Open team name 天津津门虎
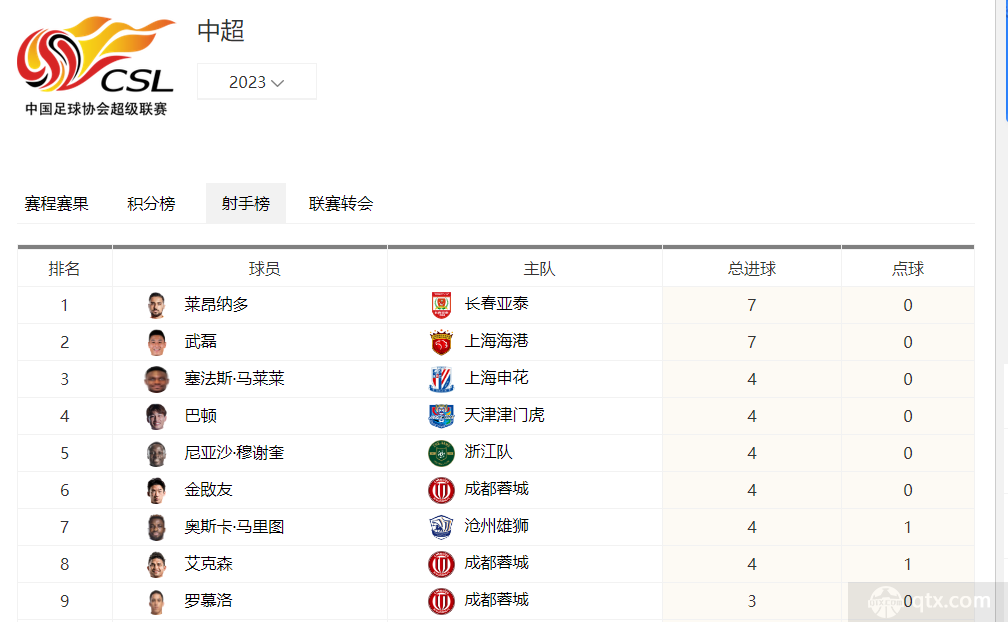Viewport: 1008px width, 622px height. coord(505,415)
